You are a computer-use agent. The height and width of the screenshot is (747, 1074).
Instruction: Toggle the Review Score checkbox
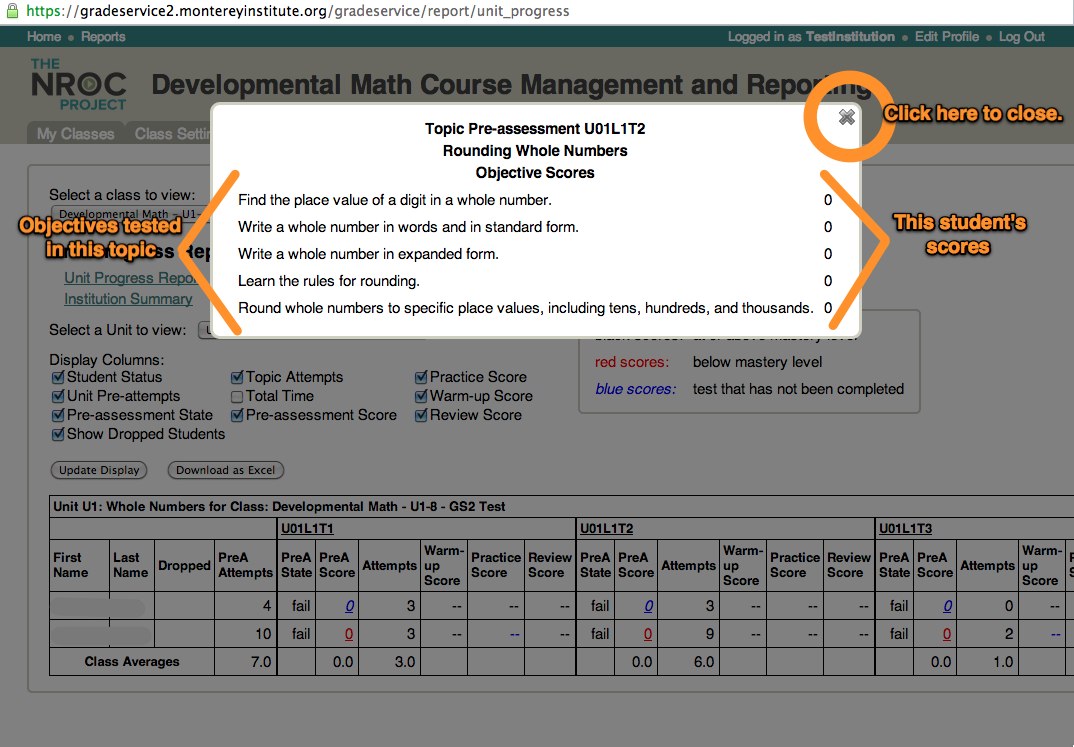(421, 416)
